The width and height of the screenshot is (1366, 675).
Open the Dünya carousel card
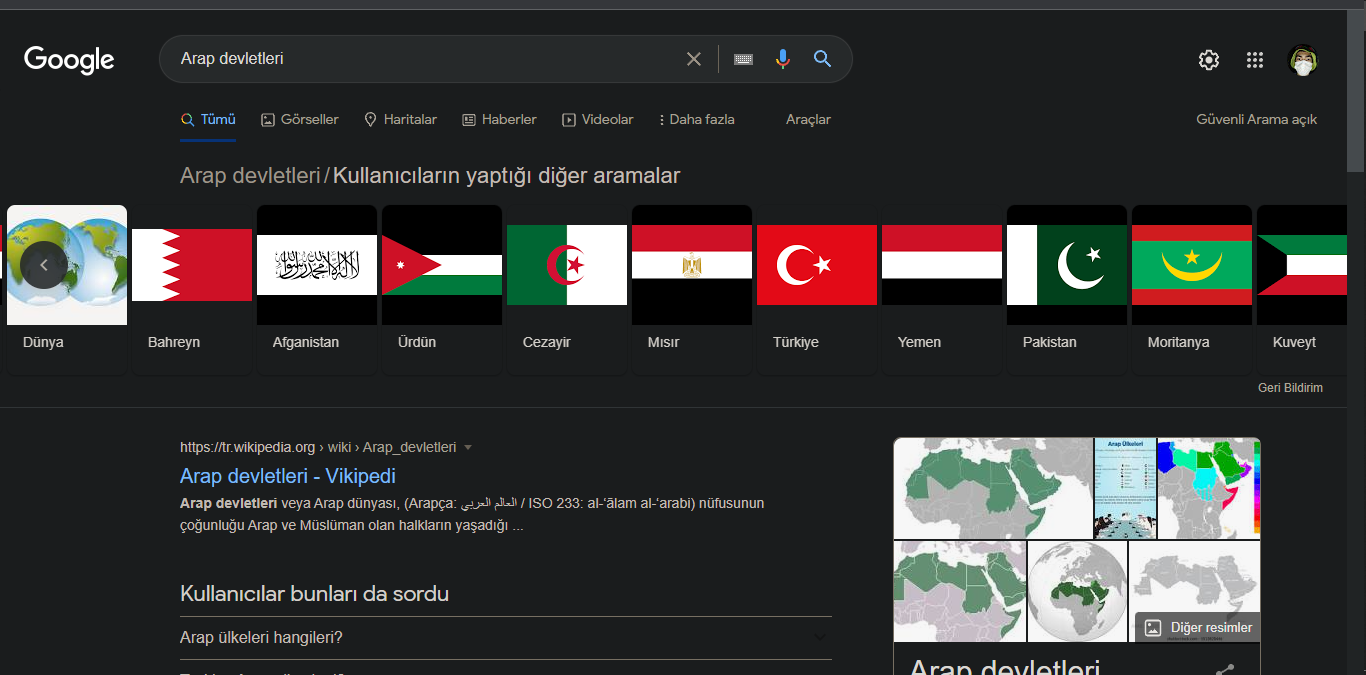click(67, 289)
